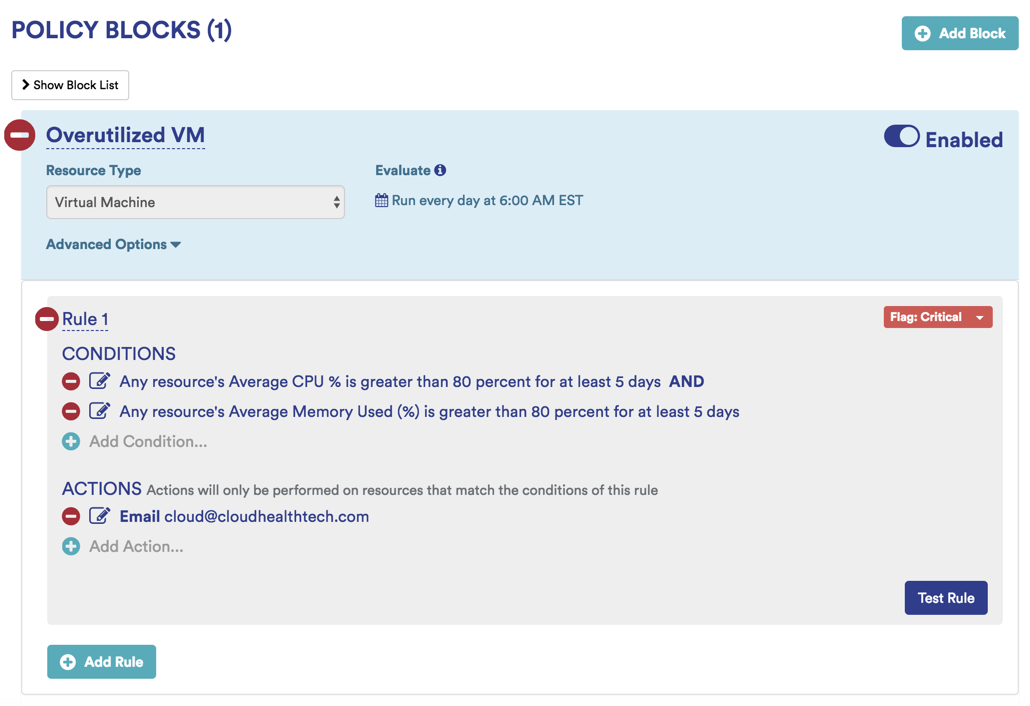Remove the Overutilized VM policy block
The width and height of the screenshot is (1030, 706).
(20, 135)
